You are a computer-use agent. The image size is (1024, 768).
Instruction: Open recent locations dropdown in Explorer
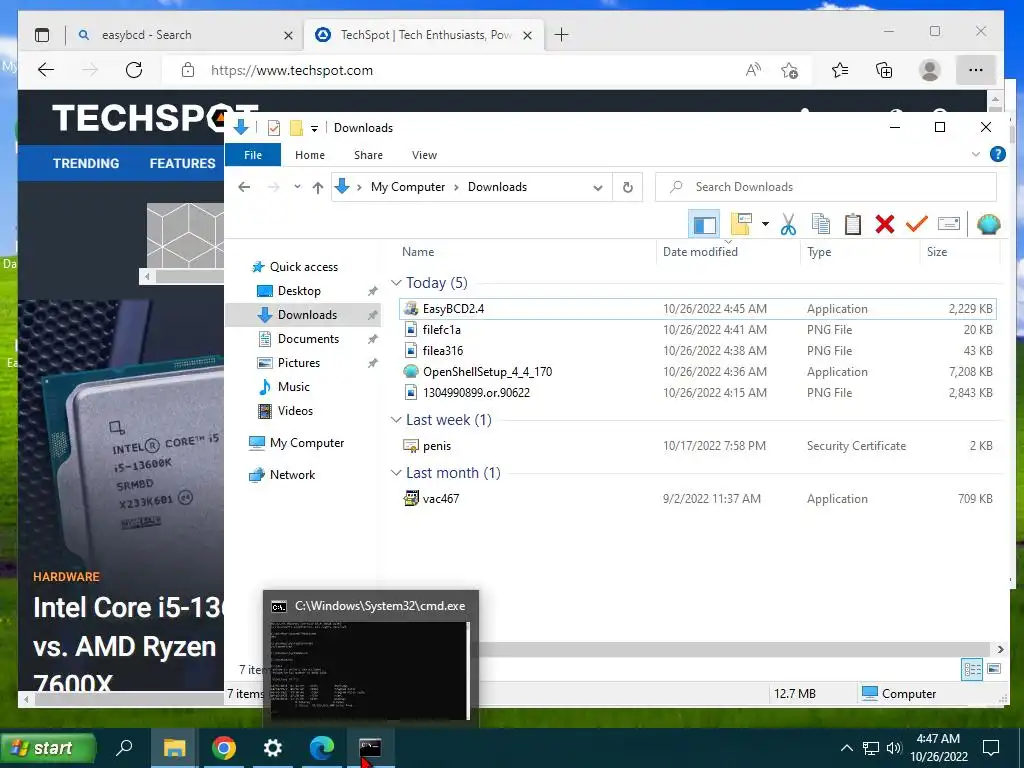coord(297,187)
